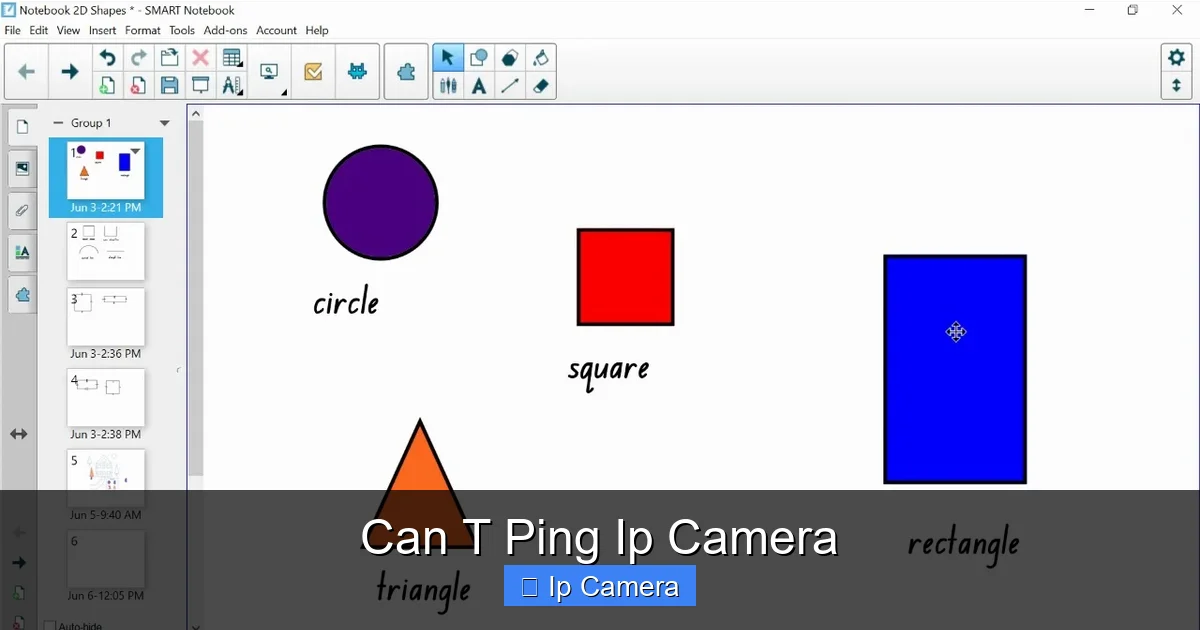Select the page 4 thumbnail

point(106,398)
